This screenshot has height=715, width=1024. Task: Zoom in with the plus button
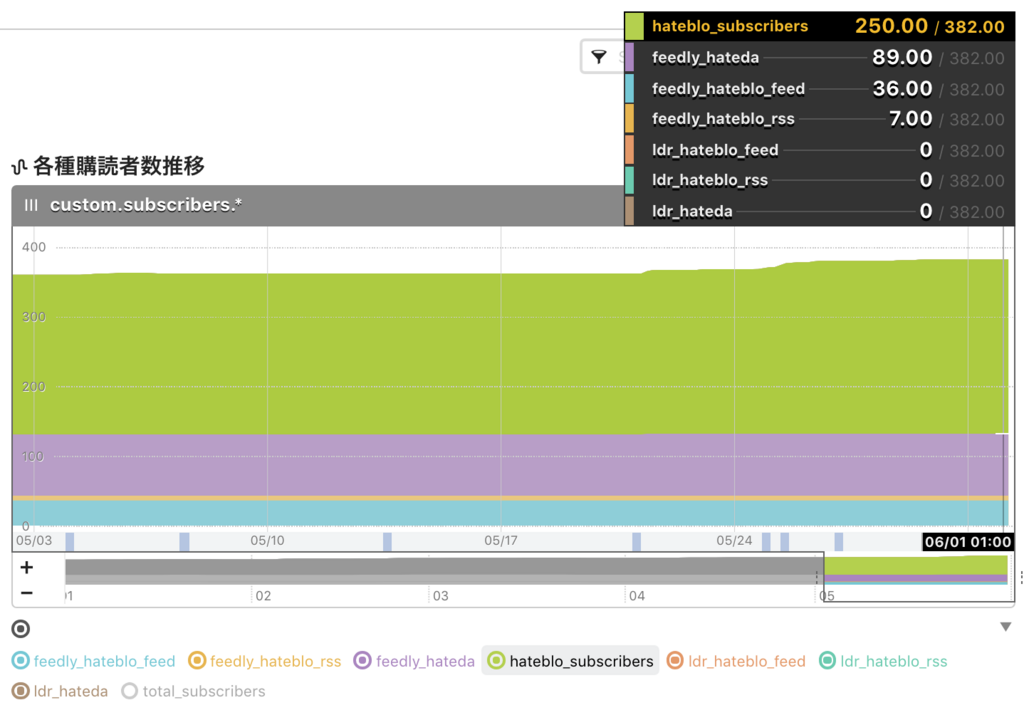(x=27, y=567)
